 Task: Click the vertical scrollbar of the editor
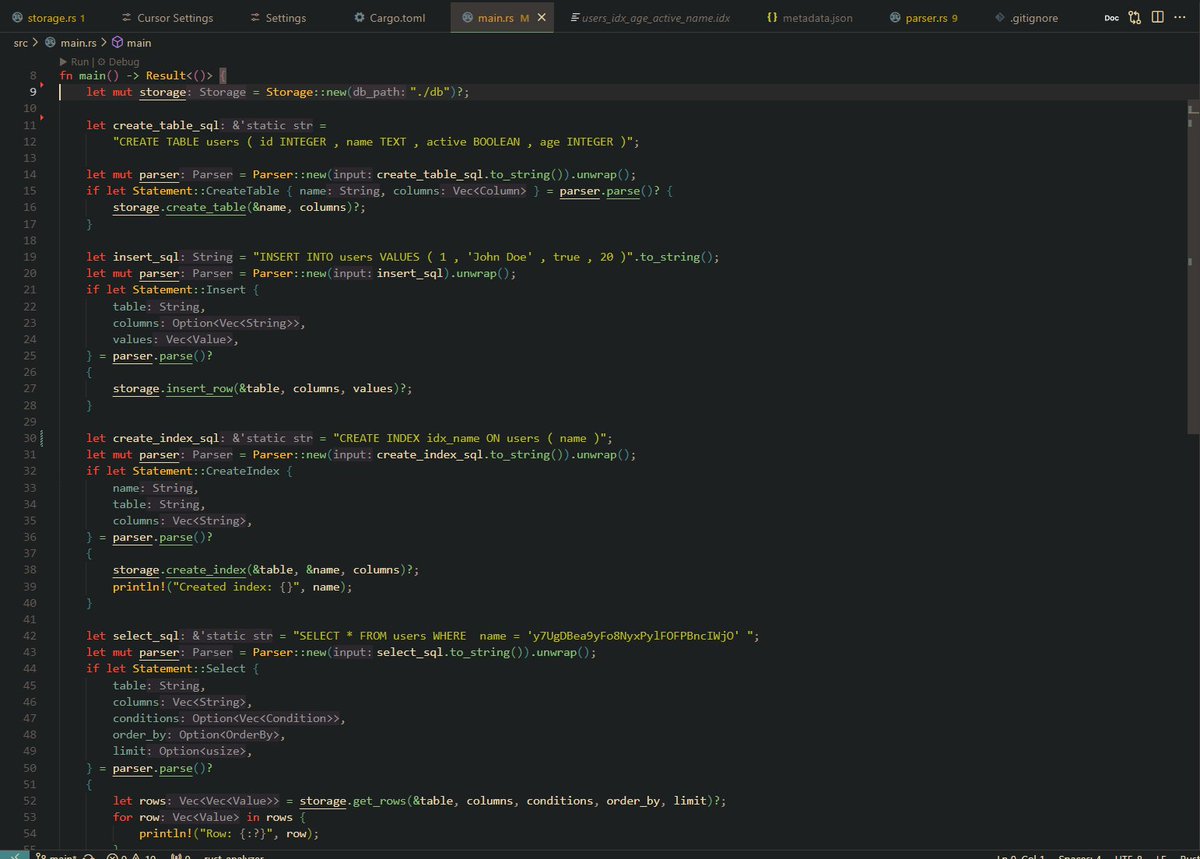[1193, 265]
